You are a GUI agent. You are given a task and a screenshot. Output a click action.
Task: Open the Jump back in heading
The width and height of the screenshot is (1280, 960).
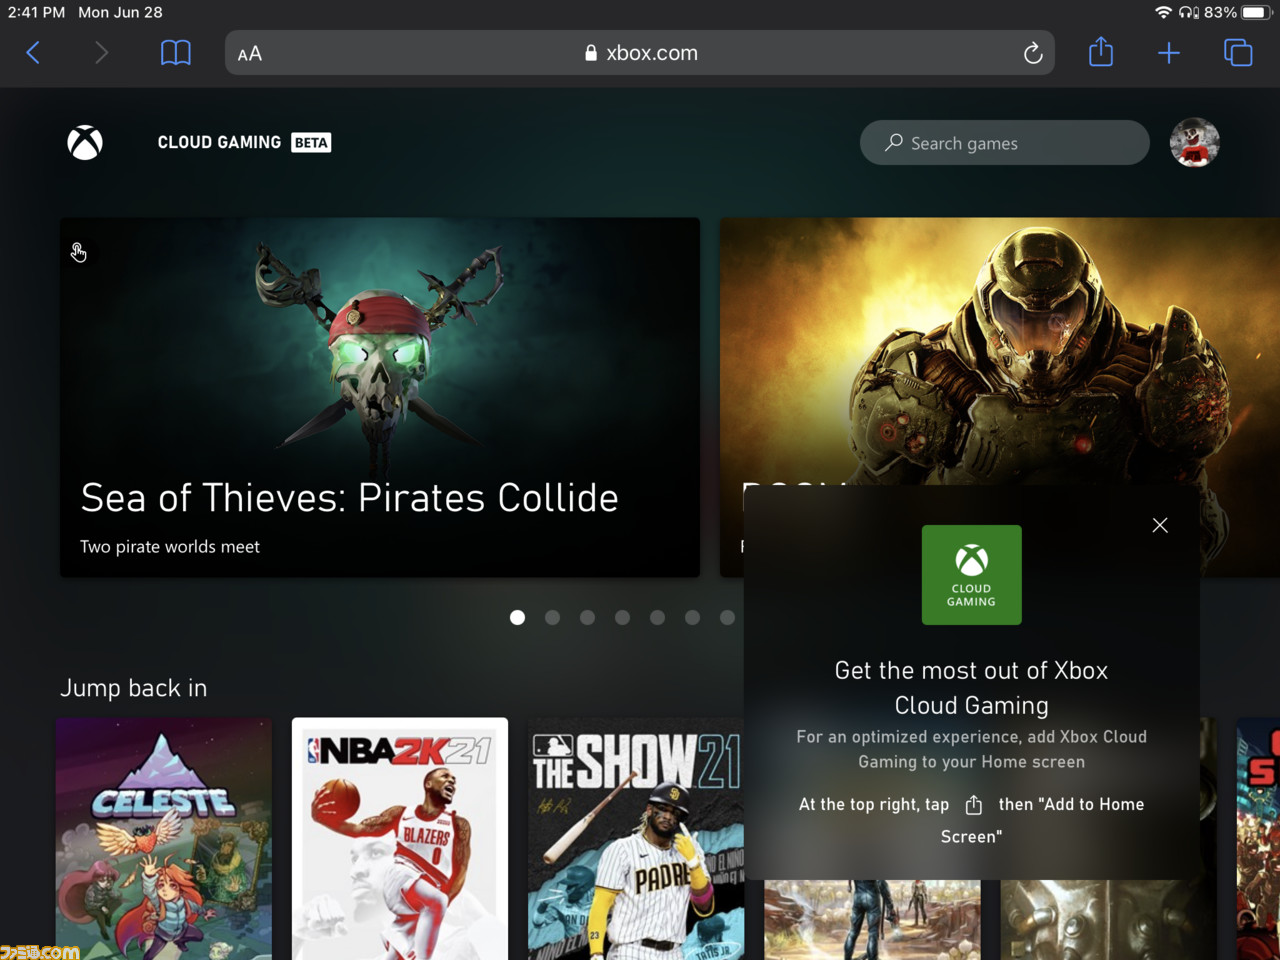point(134,688)
